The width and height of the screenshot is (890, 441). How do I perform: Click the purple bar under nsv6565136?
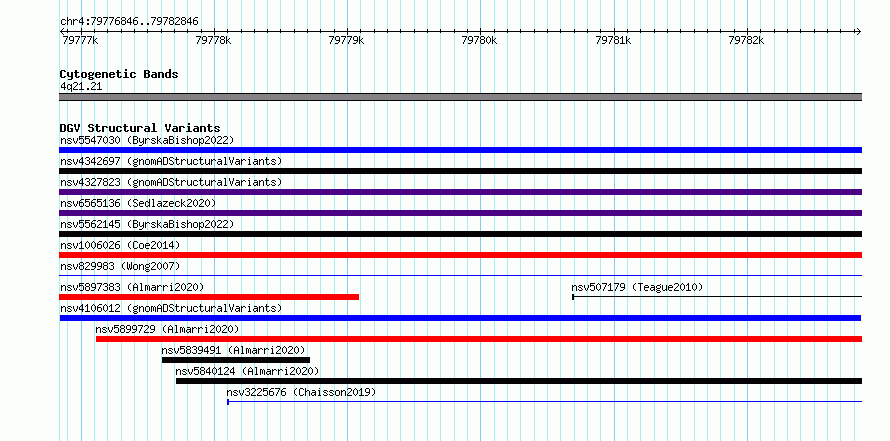tap(460, 213)
